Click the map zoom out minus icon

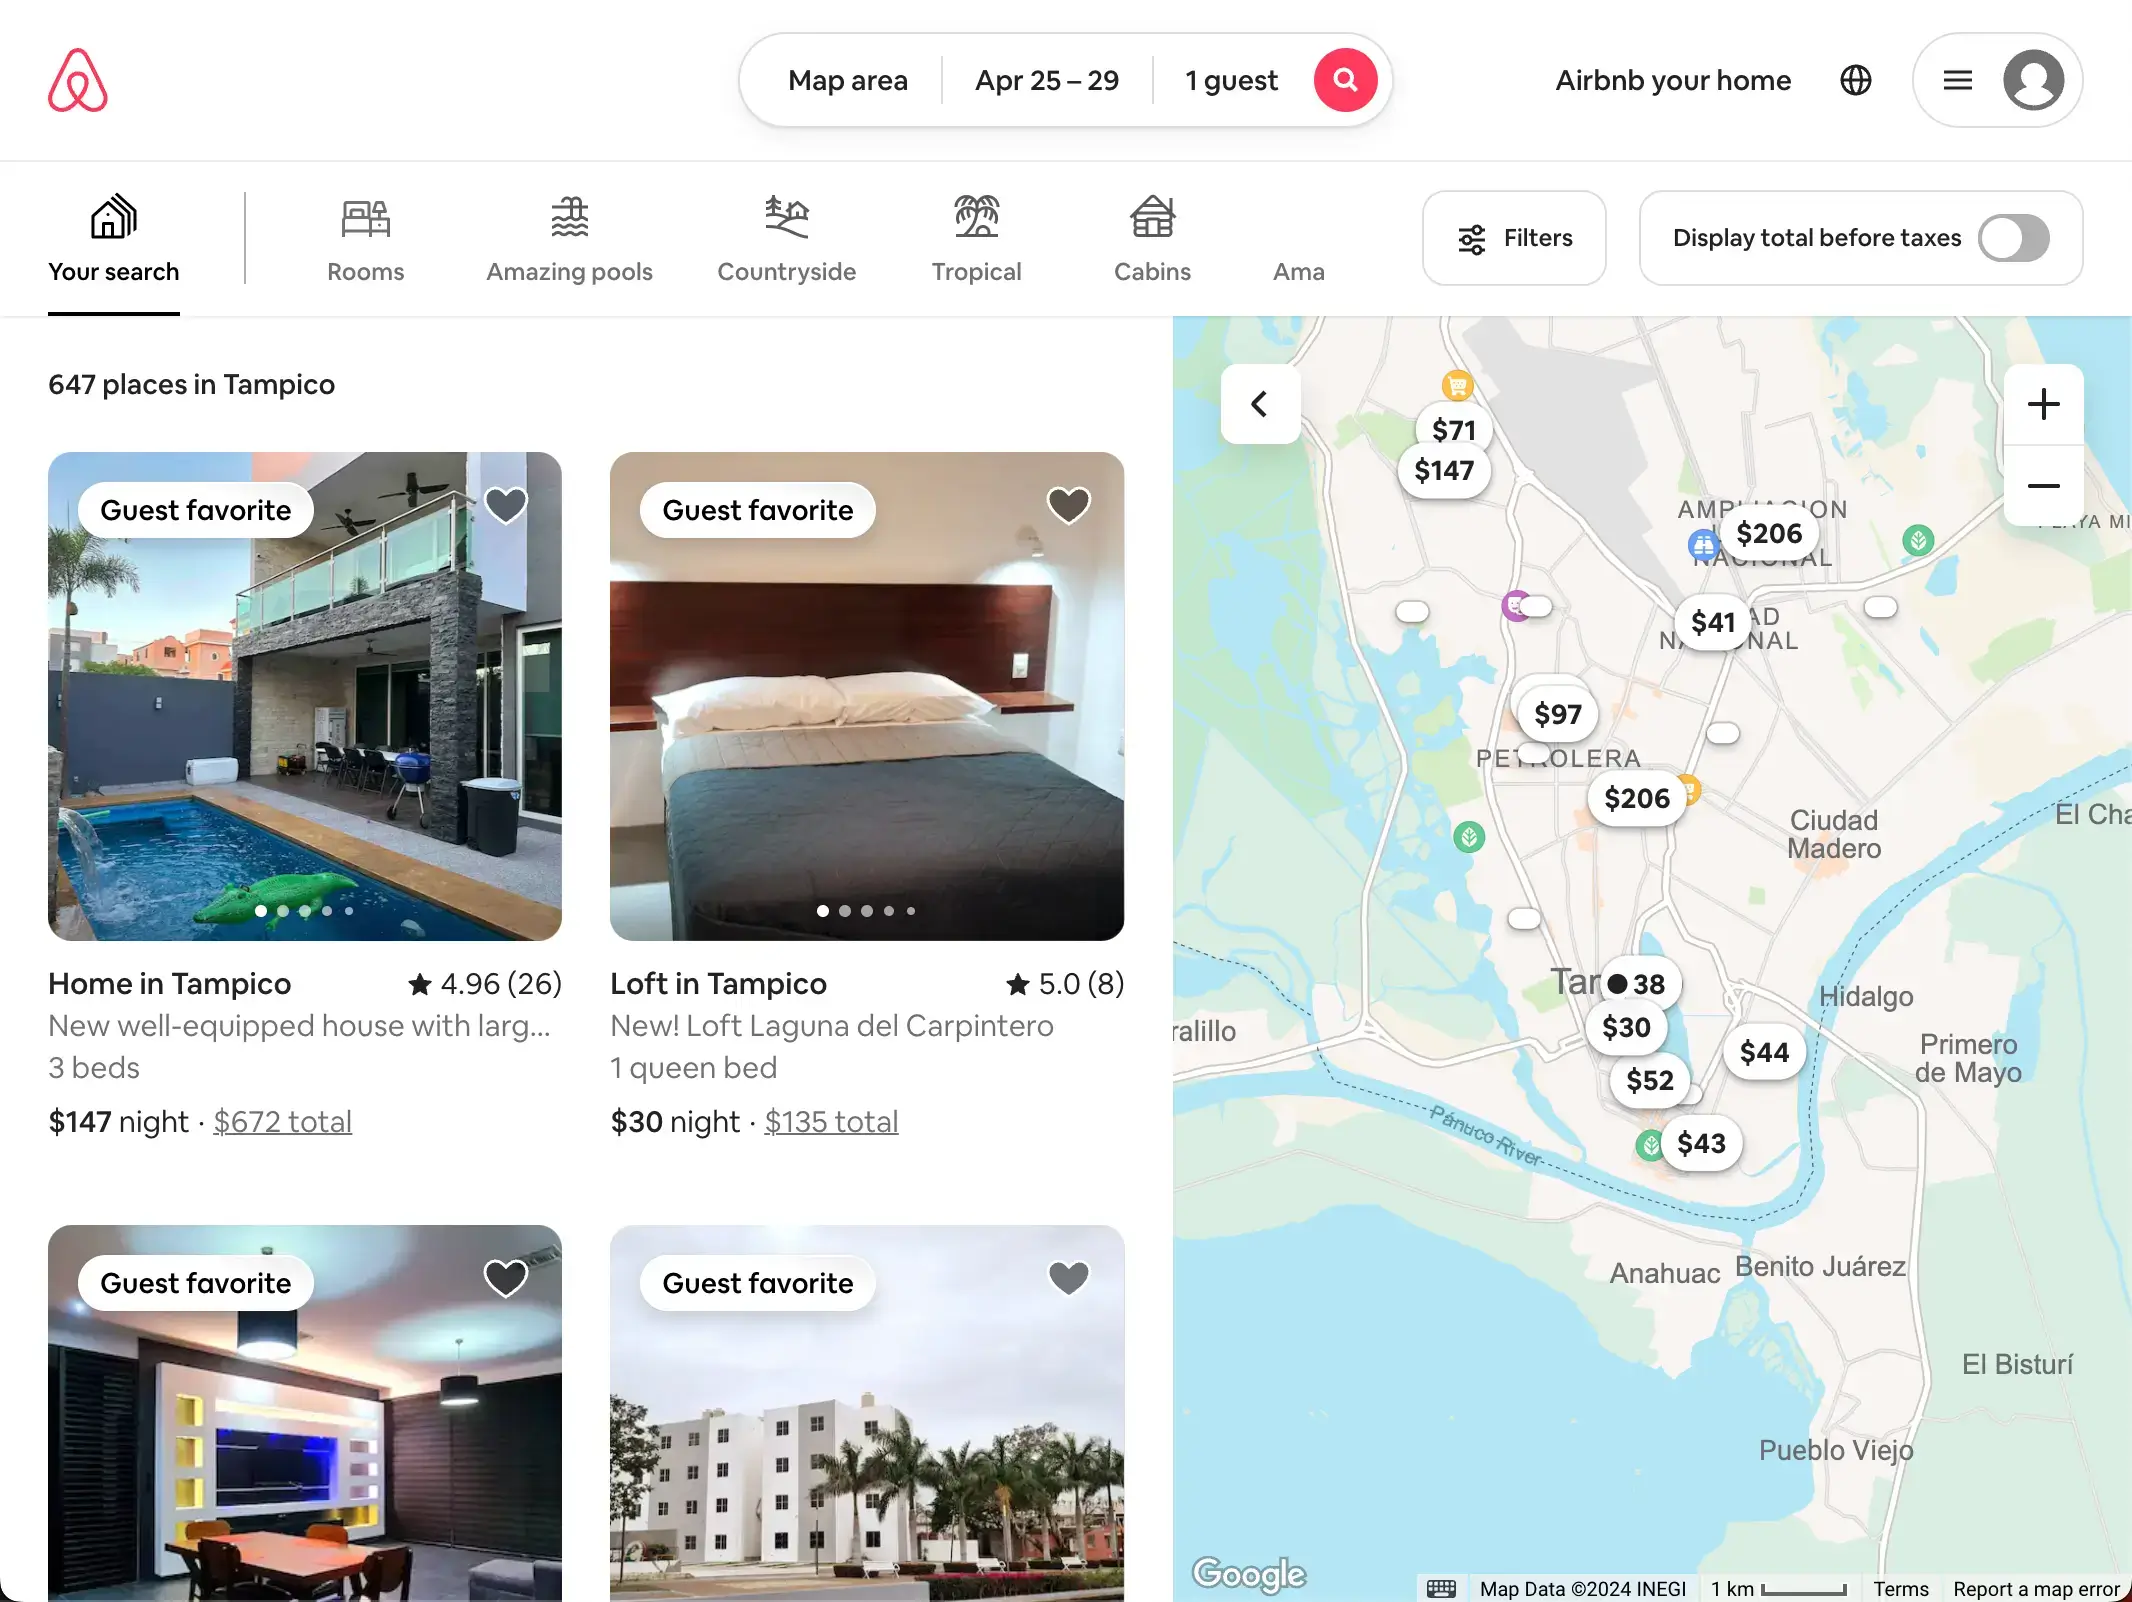click(2044, 486)
